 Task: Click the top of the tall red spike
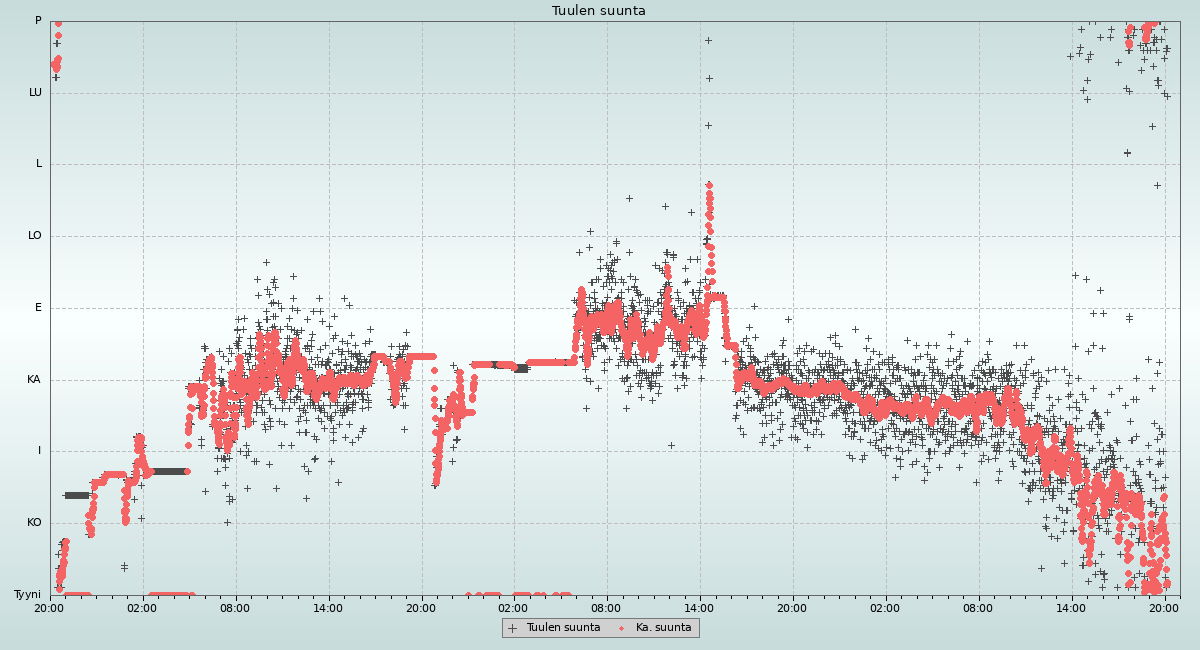709,185
